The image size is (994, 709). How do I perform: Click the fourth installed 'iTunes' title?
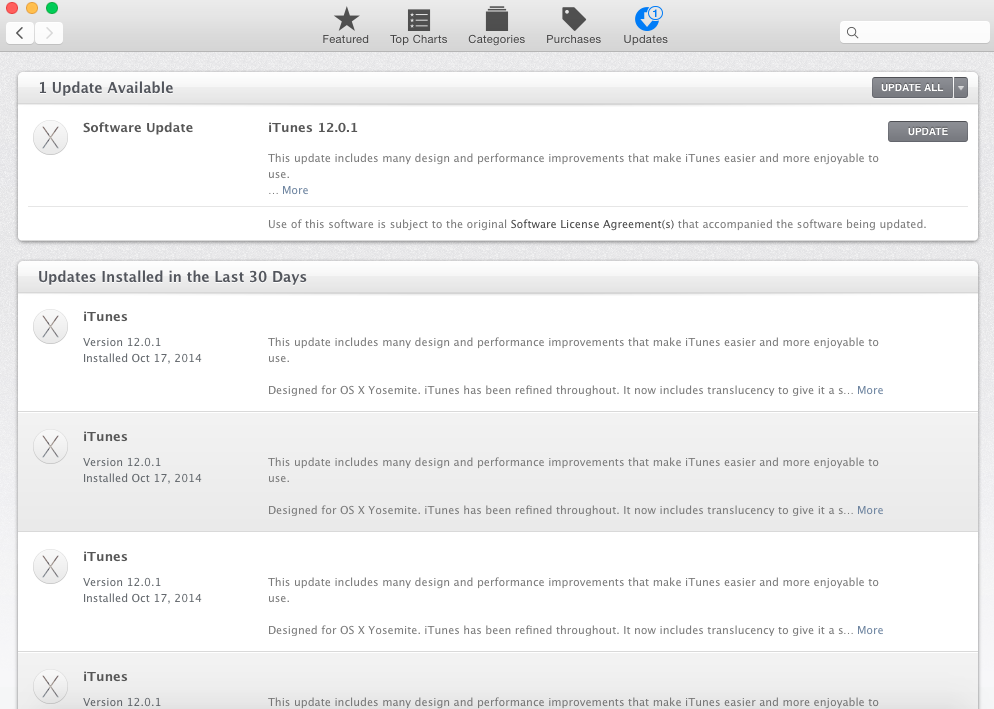click(105, 676)
